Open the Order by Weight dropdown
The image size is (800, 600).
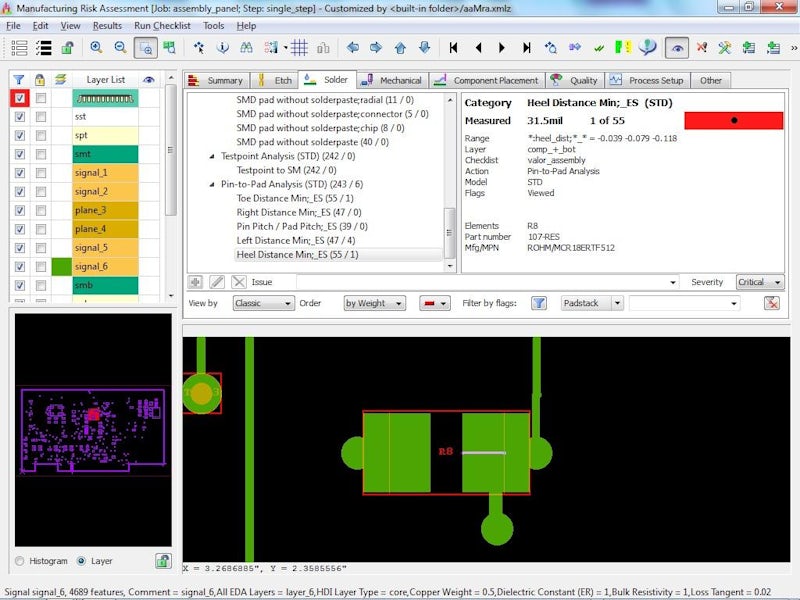pos(373,303)
